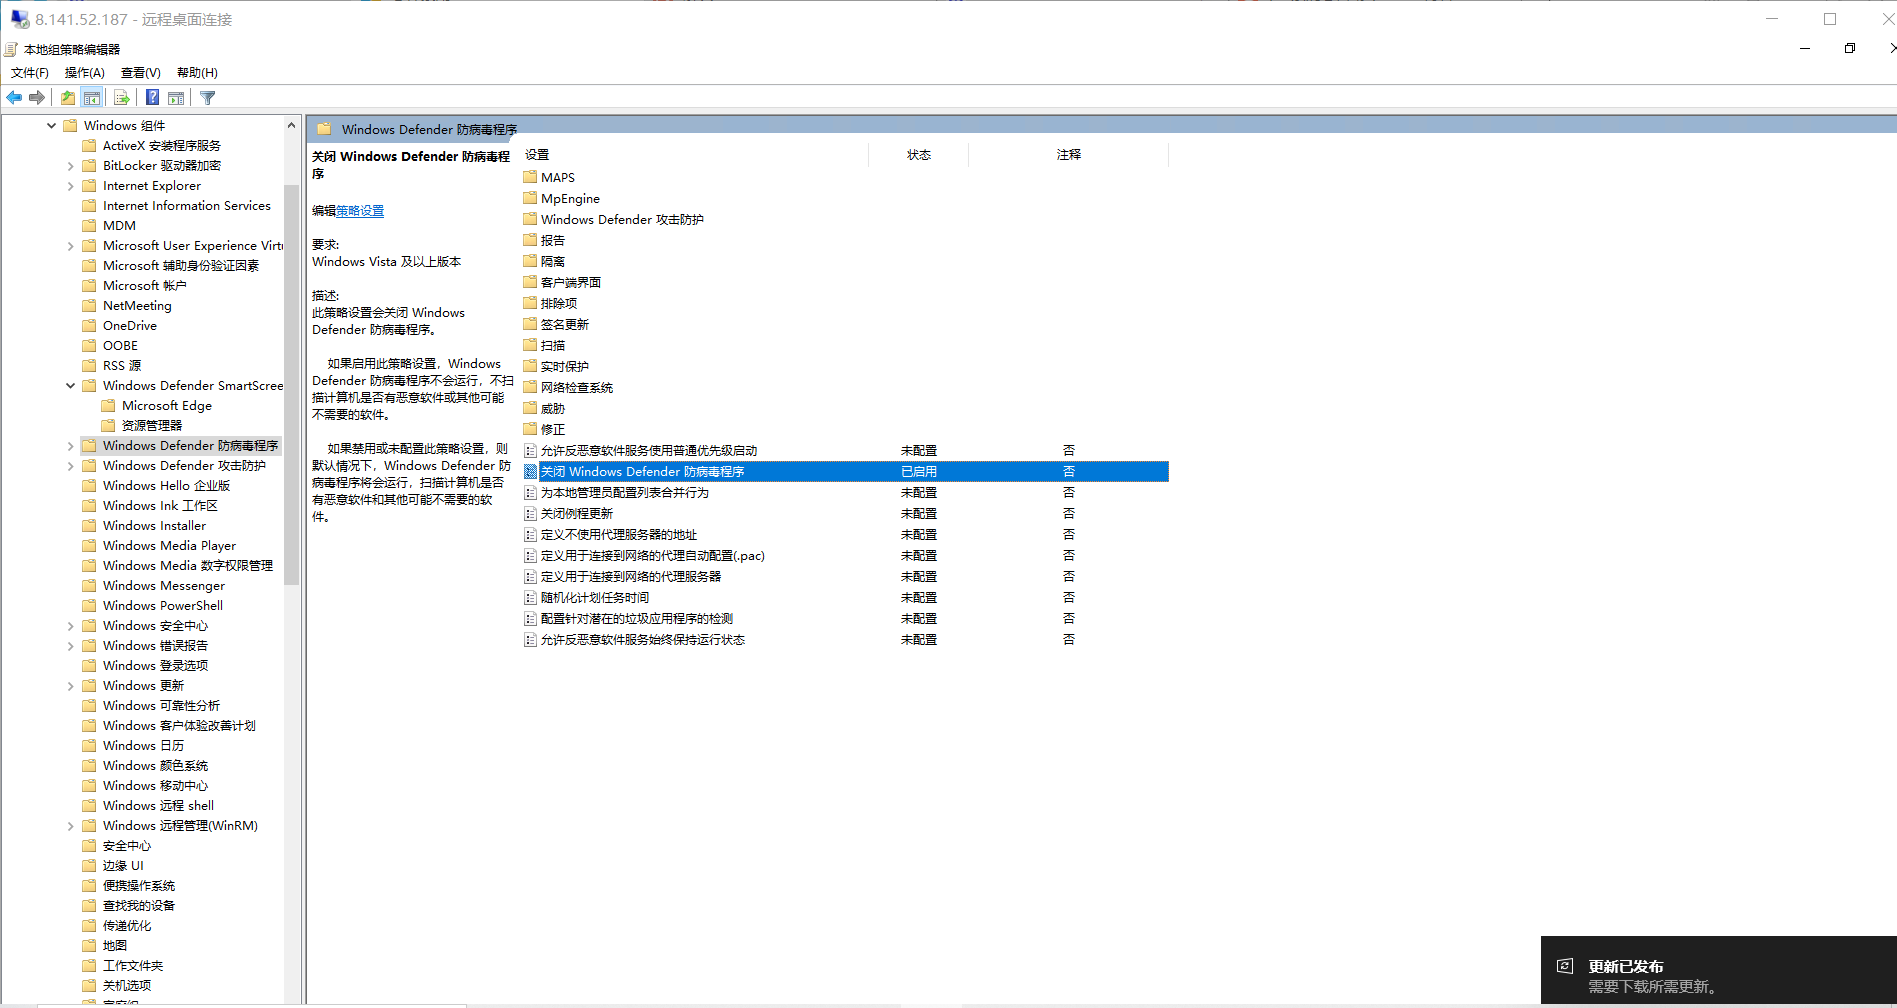Toggle the show/hide action pane icon
The height and width of the screenshot is (1008, 1897).
click(x=176, y=98)
